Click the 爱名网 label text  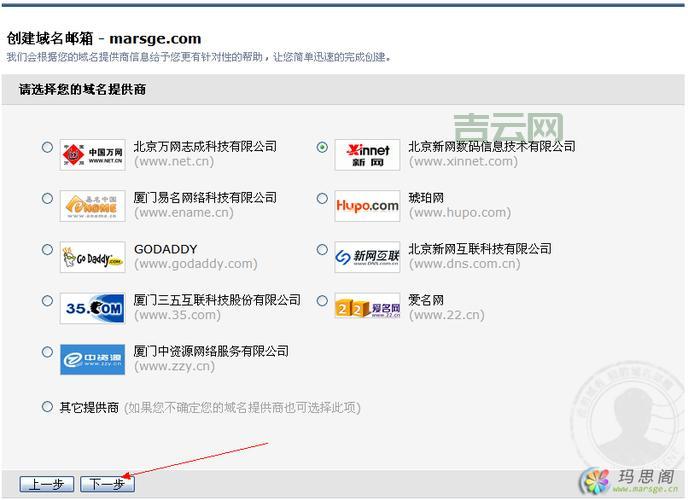tap(426, 300)
